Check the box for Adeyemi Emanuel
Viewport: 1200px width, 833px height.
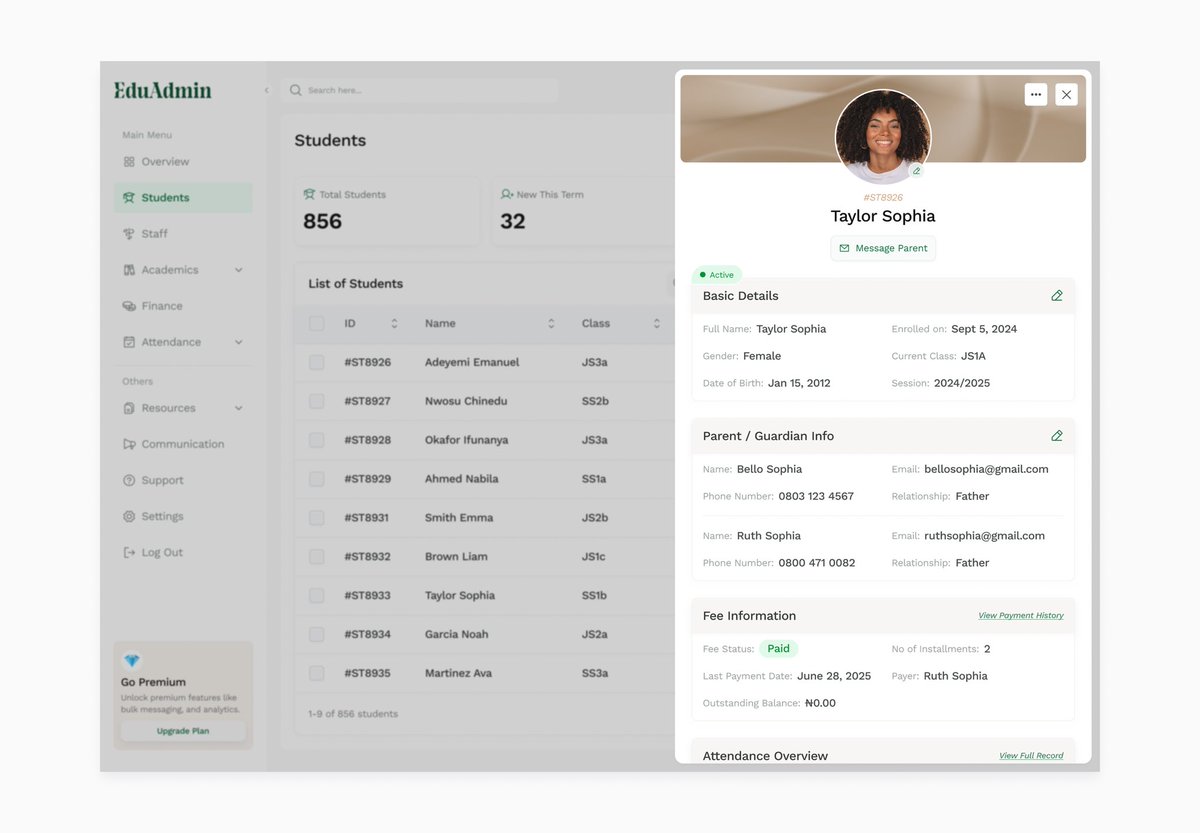316,362
